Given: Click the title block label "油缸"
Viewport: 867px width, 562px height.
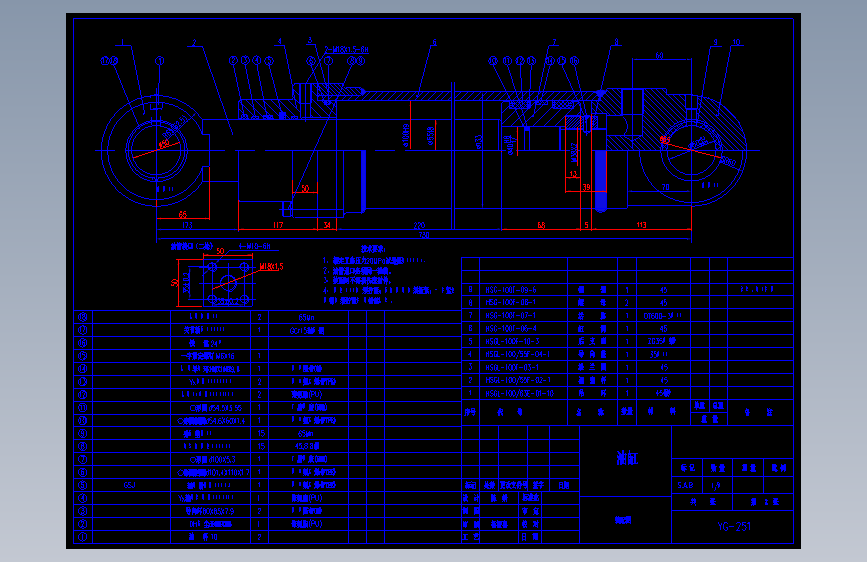Looking at the screenshot, I should coord(627,458).
